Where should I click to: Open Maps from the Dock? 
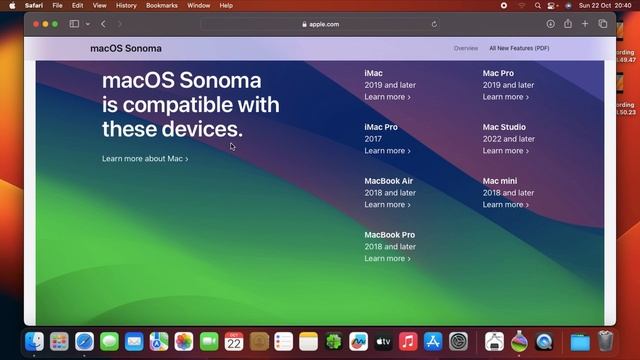pos(159,341)
